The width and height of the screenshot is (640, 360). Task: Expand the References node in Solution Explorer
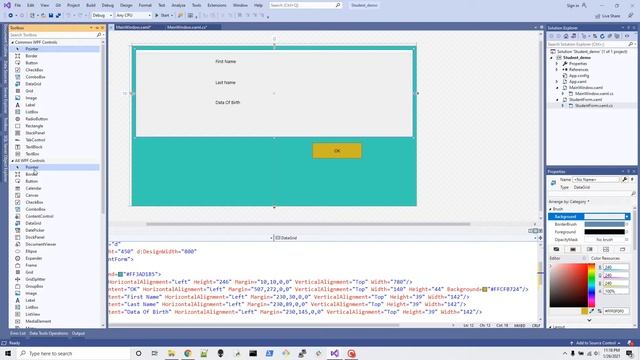point(557,70)
